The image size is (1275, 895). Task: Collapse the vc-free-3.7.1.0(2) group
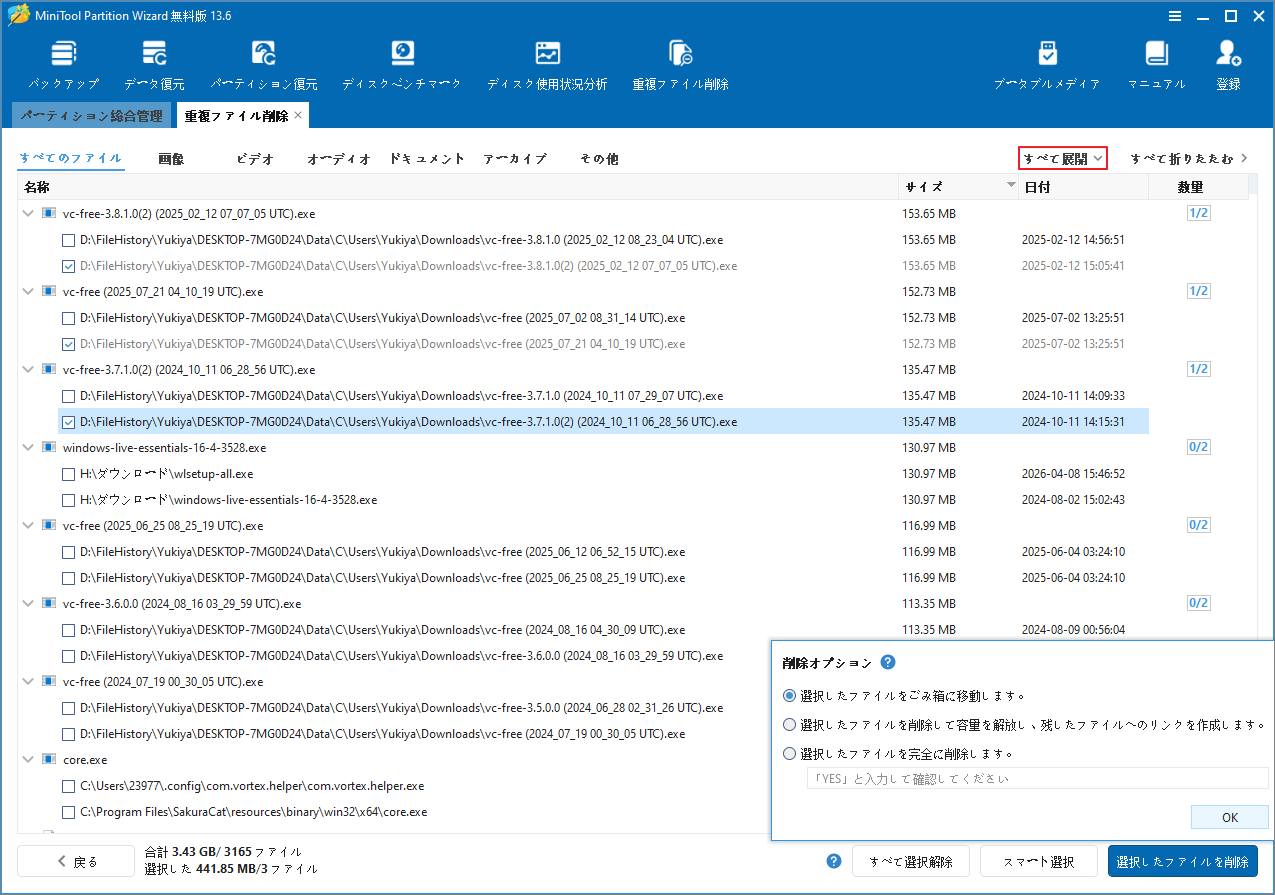(28, 369)
